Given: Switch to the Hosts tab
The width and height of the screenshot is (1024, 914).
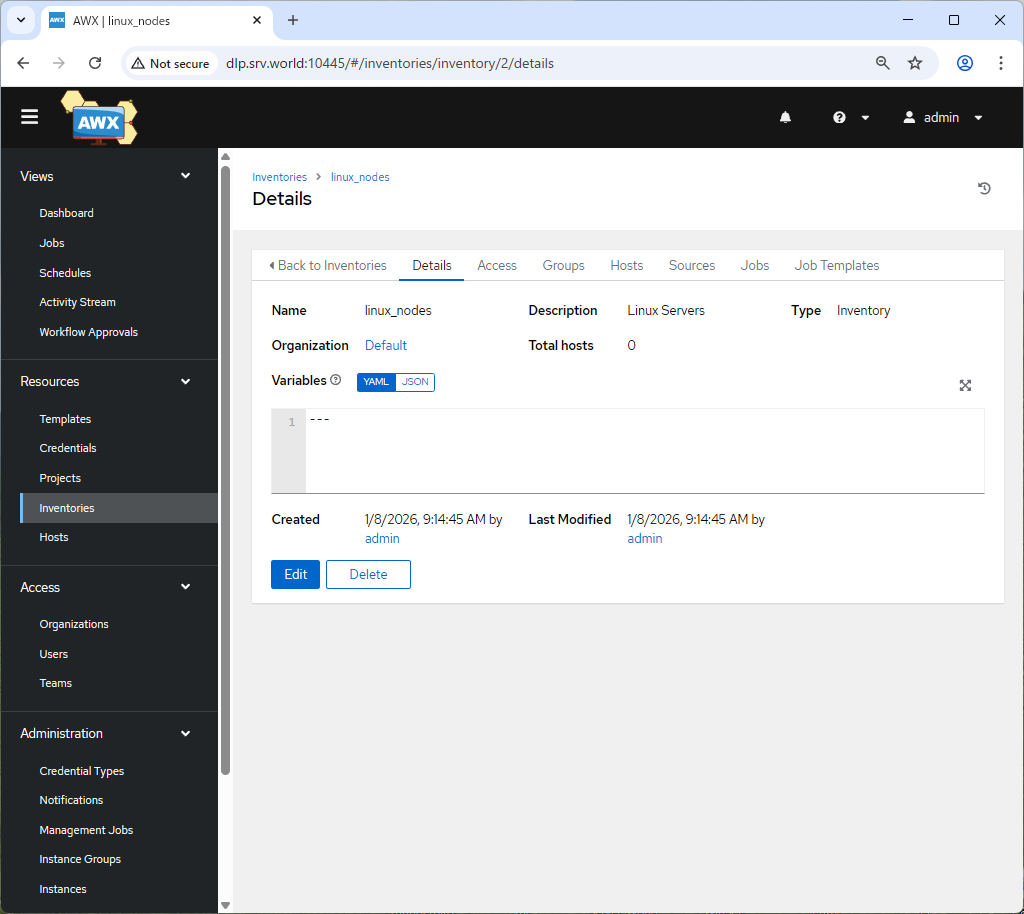Looking at the screenshot, I should coord(626,265).
